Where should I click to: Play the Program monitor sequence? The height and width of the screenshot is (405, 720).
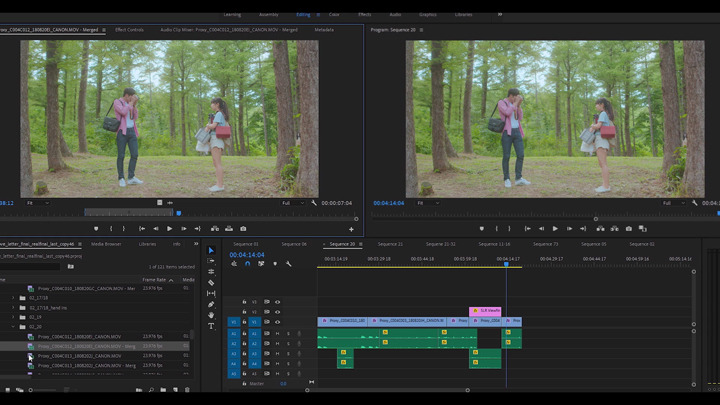(x=555, y=229)
